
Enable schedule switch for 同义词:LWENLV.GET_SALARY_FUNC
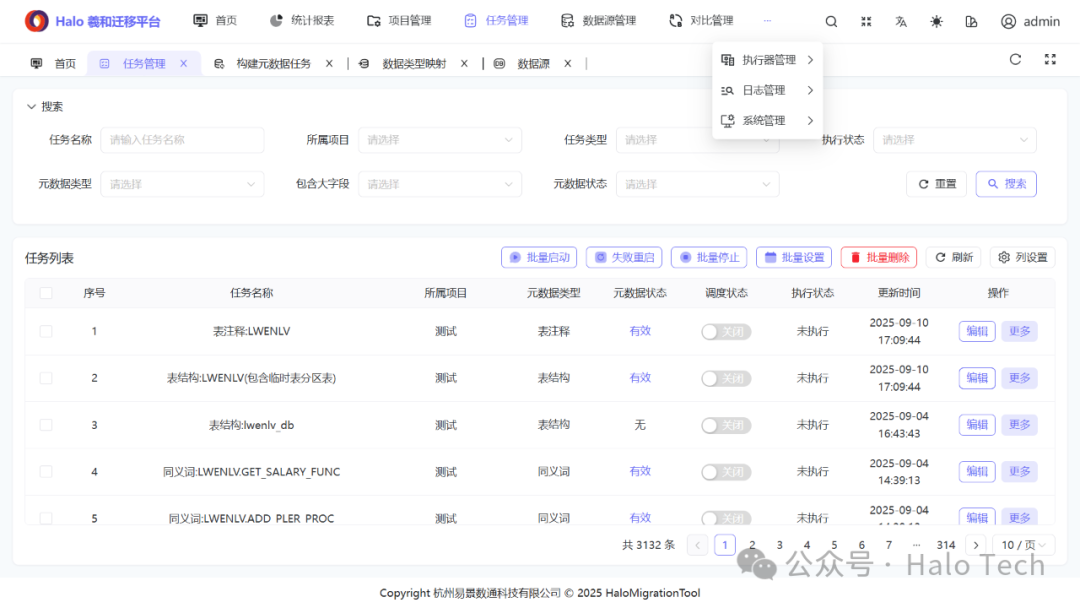[726, 472]
